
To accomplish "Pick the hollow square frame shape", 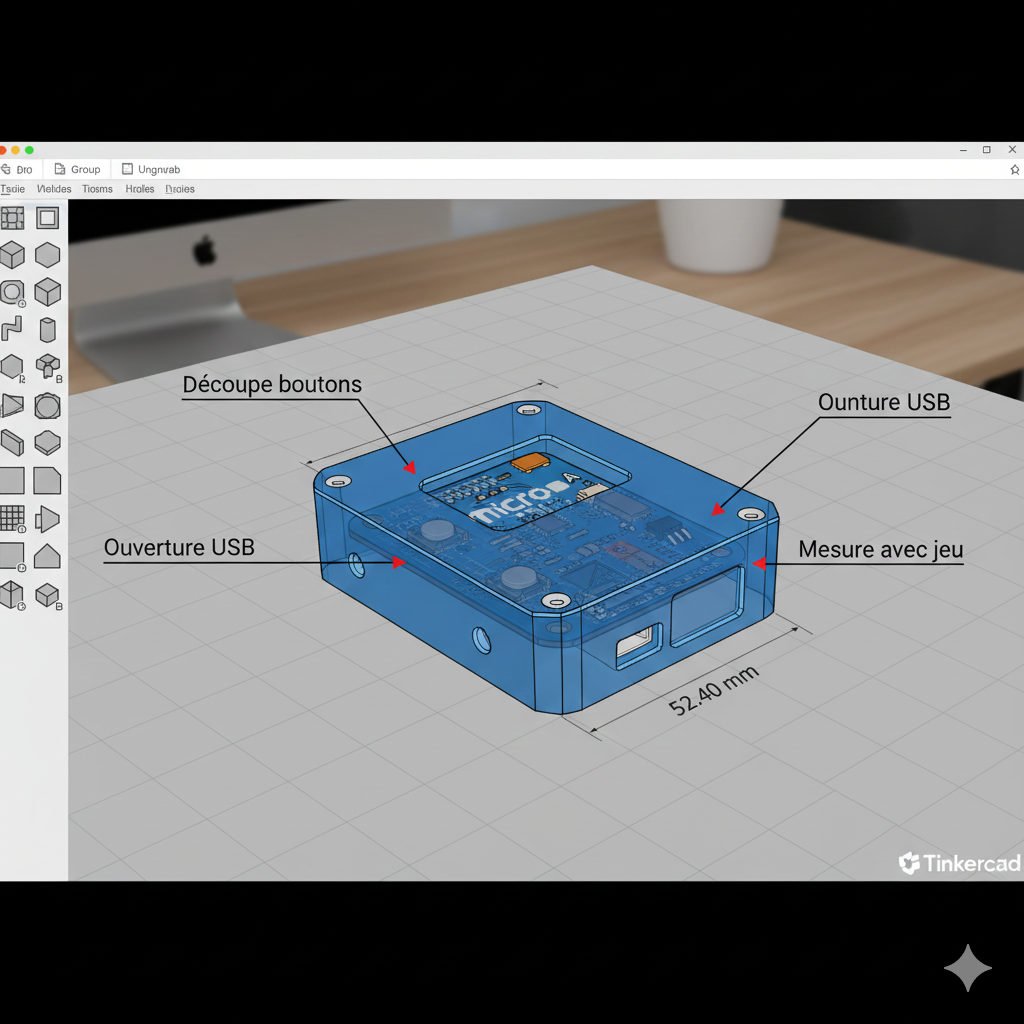I will point(47,218).
